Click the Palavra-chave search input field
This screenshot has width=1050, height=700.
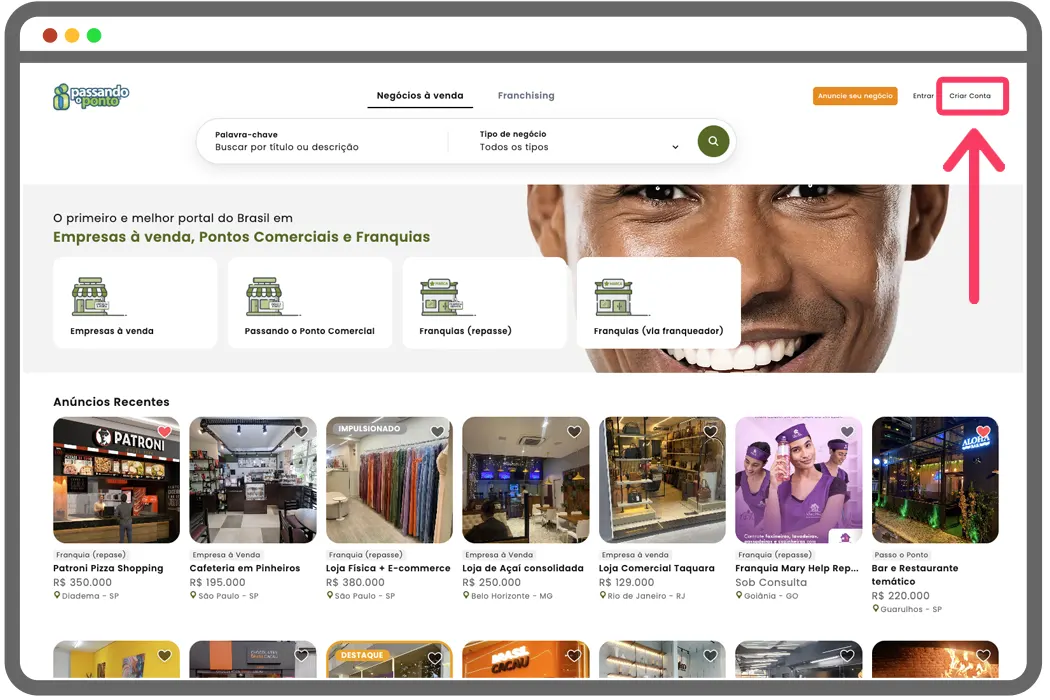(320, 147)
